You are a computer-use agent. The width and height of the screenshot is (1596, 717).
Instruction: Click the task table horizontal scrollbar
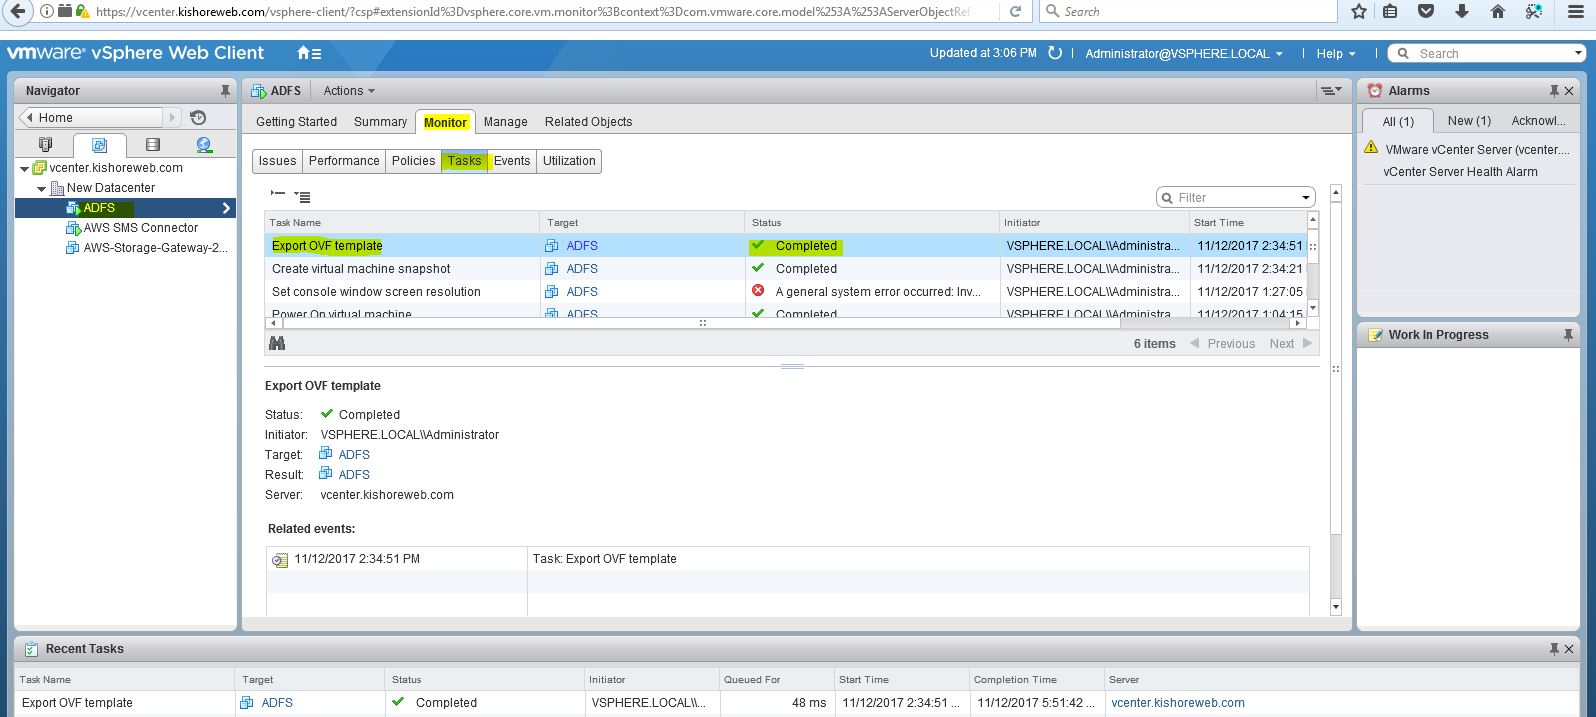[700, 323]
